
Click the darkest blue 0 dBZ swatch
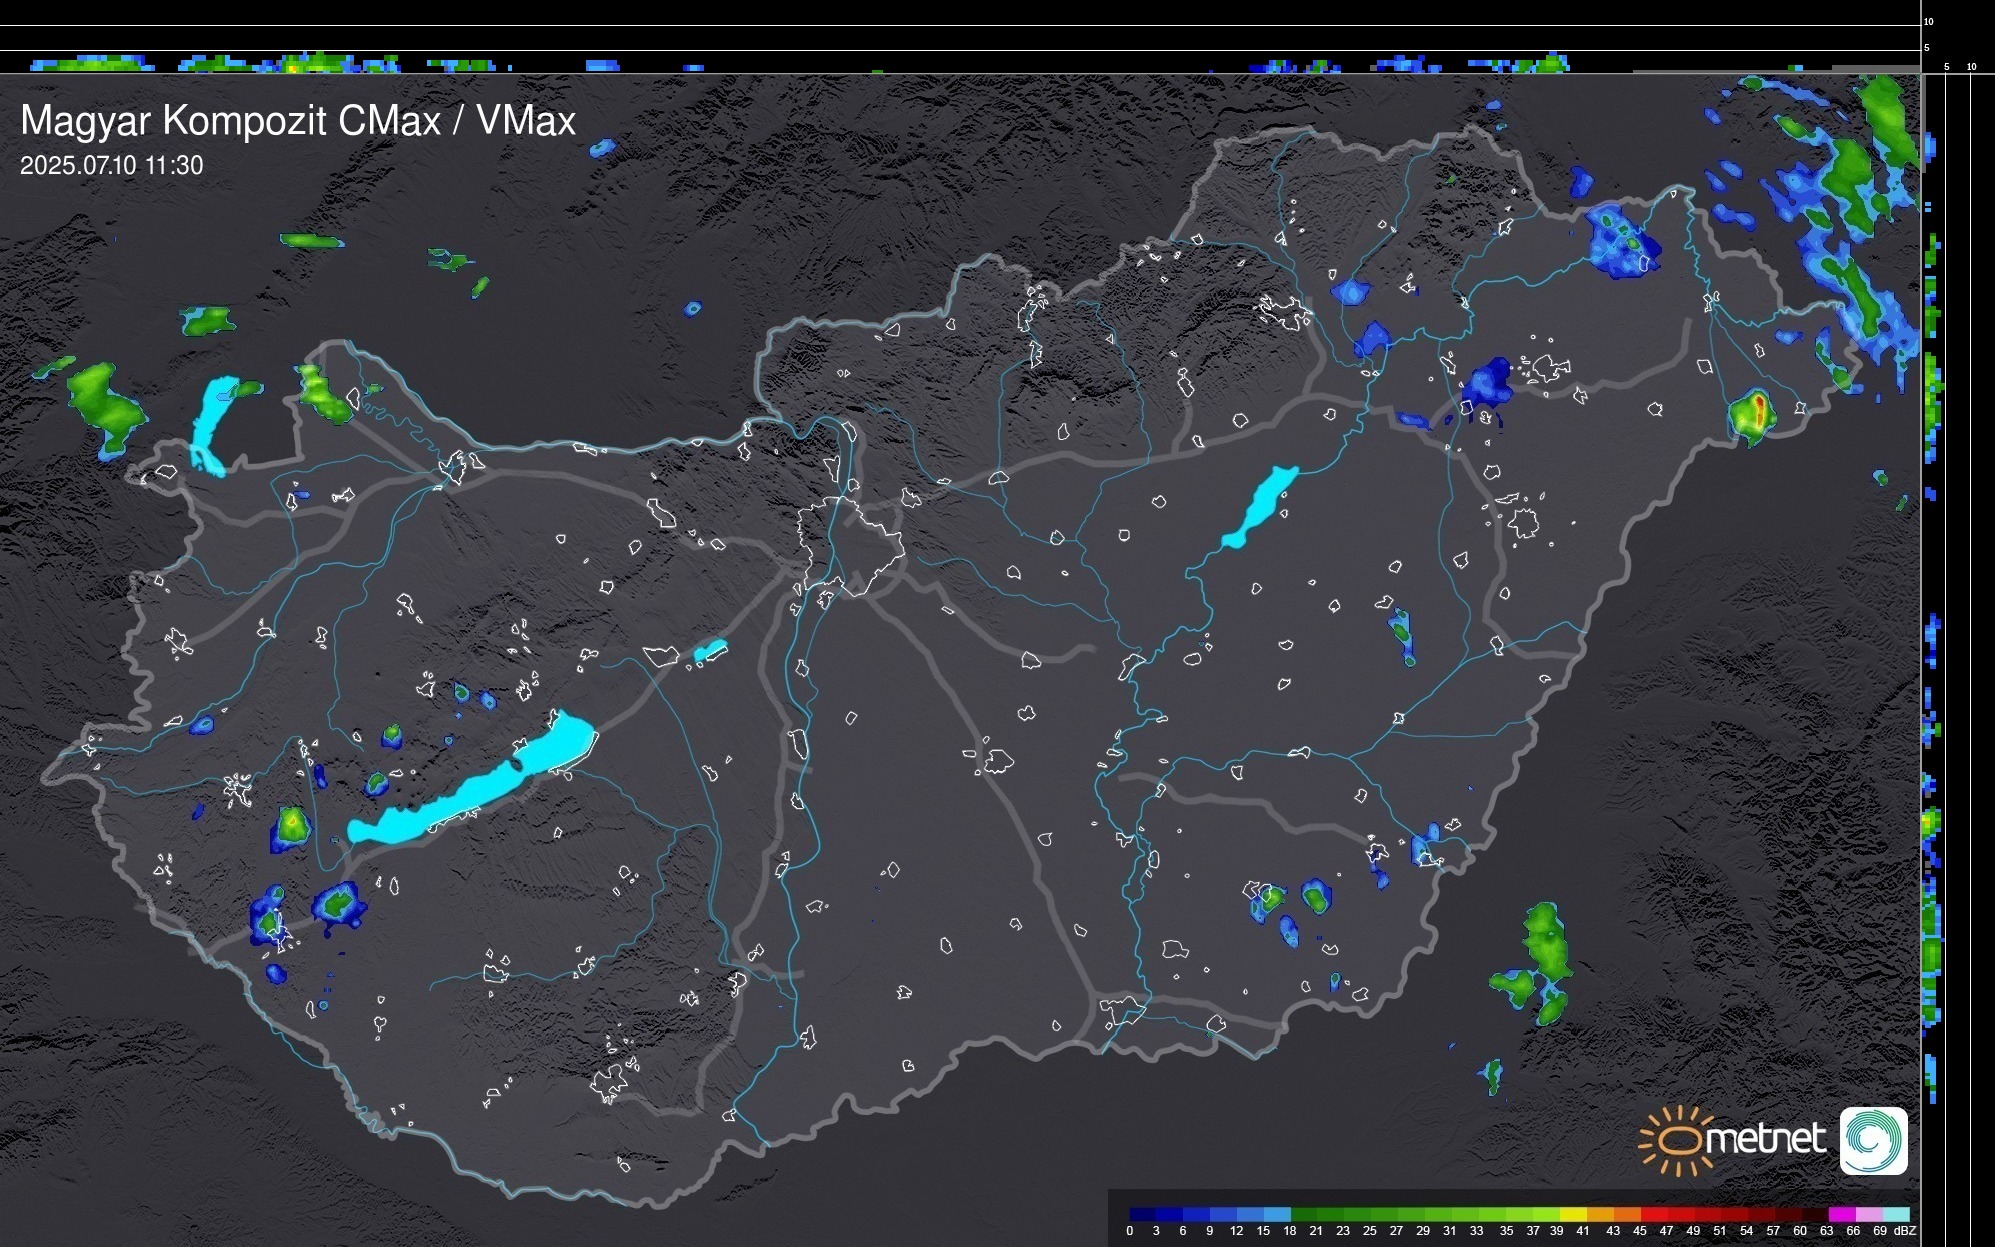(1143, 1214)
